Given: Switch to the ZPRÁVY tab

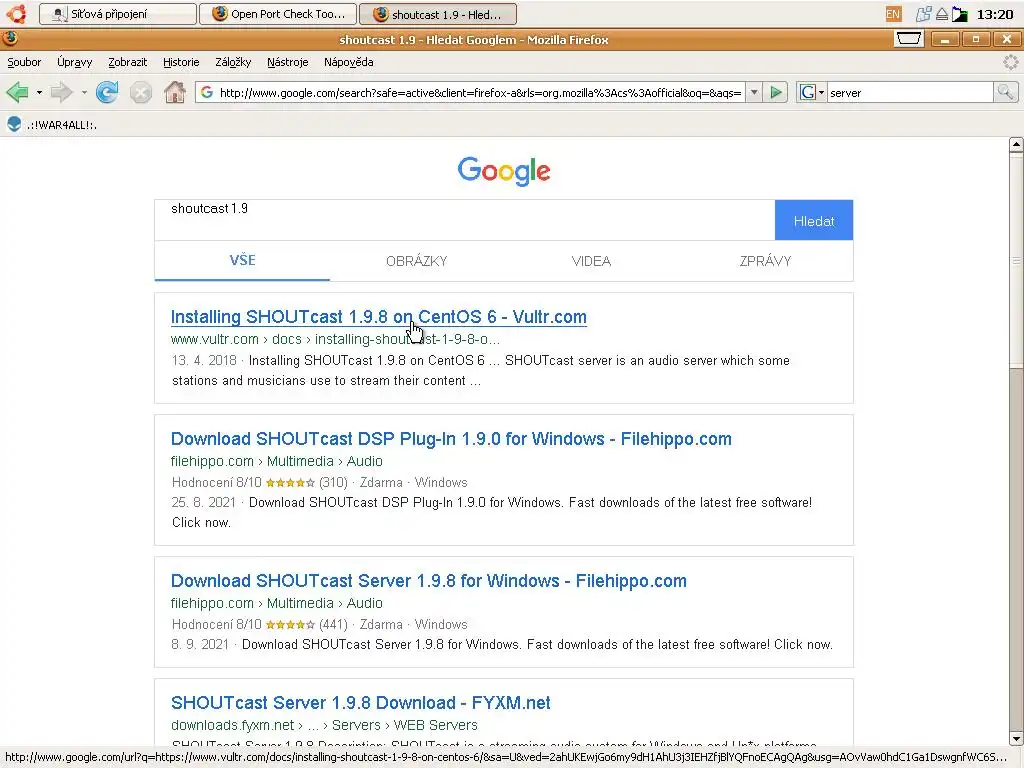Looking at the screenshot, I should [x=765, y=261].
